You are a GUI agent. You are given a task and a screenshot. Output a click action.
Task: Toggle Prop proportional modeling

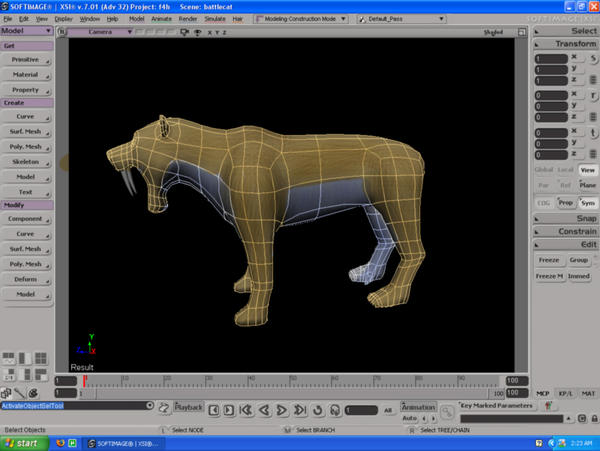[x=566, y=202]
